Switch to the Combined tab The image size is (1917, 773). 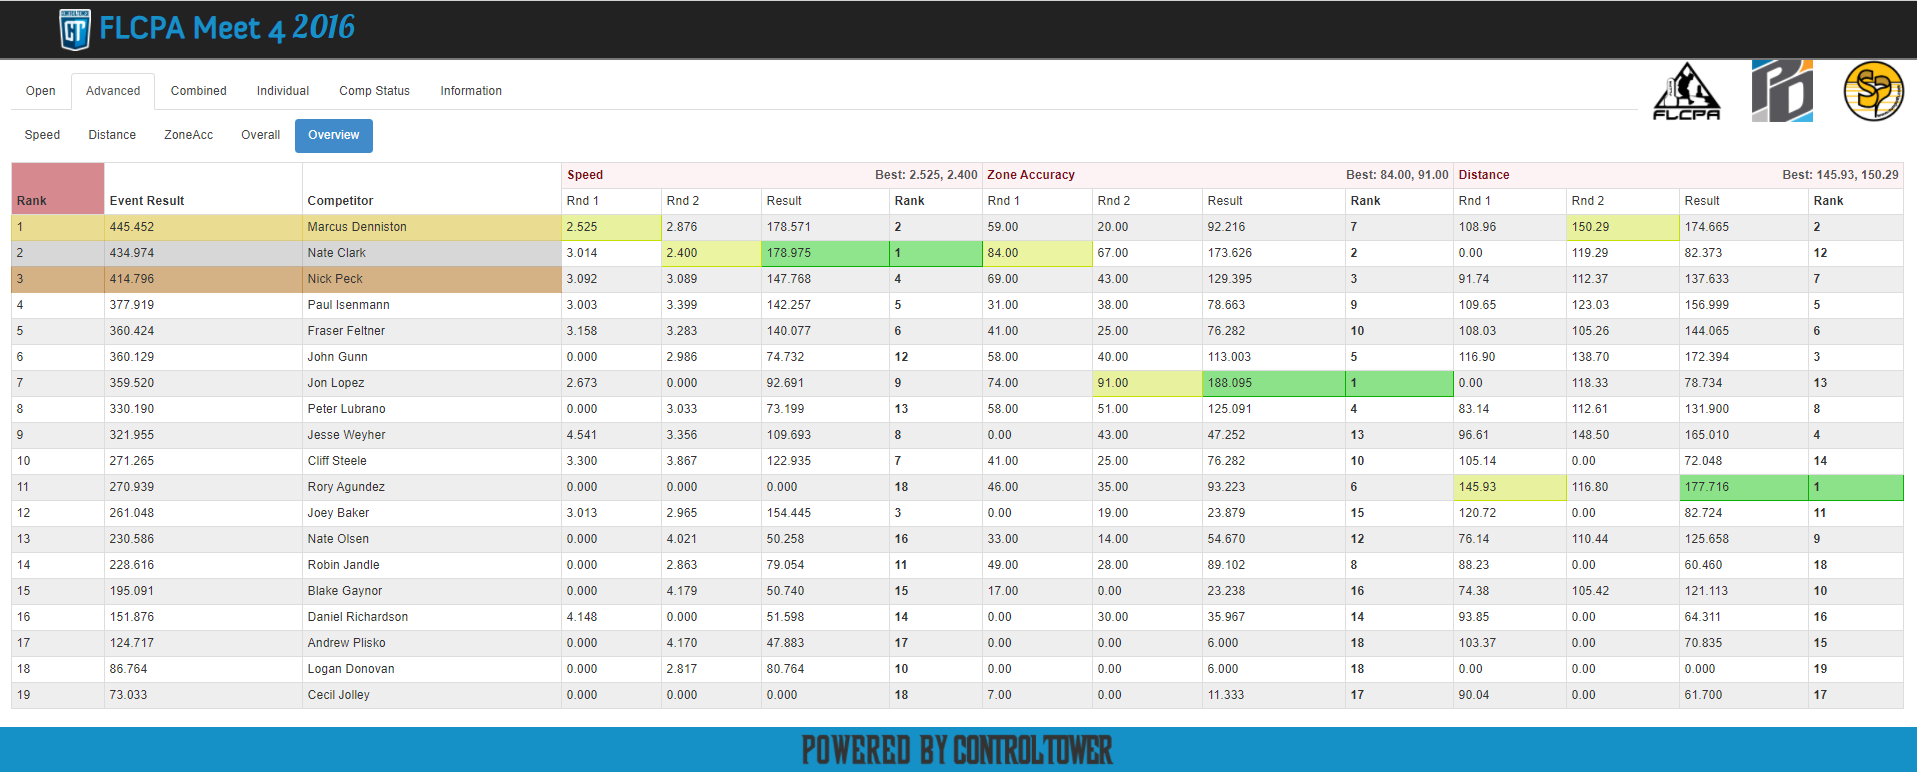pos(198,91)
